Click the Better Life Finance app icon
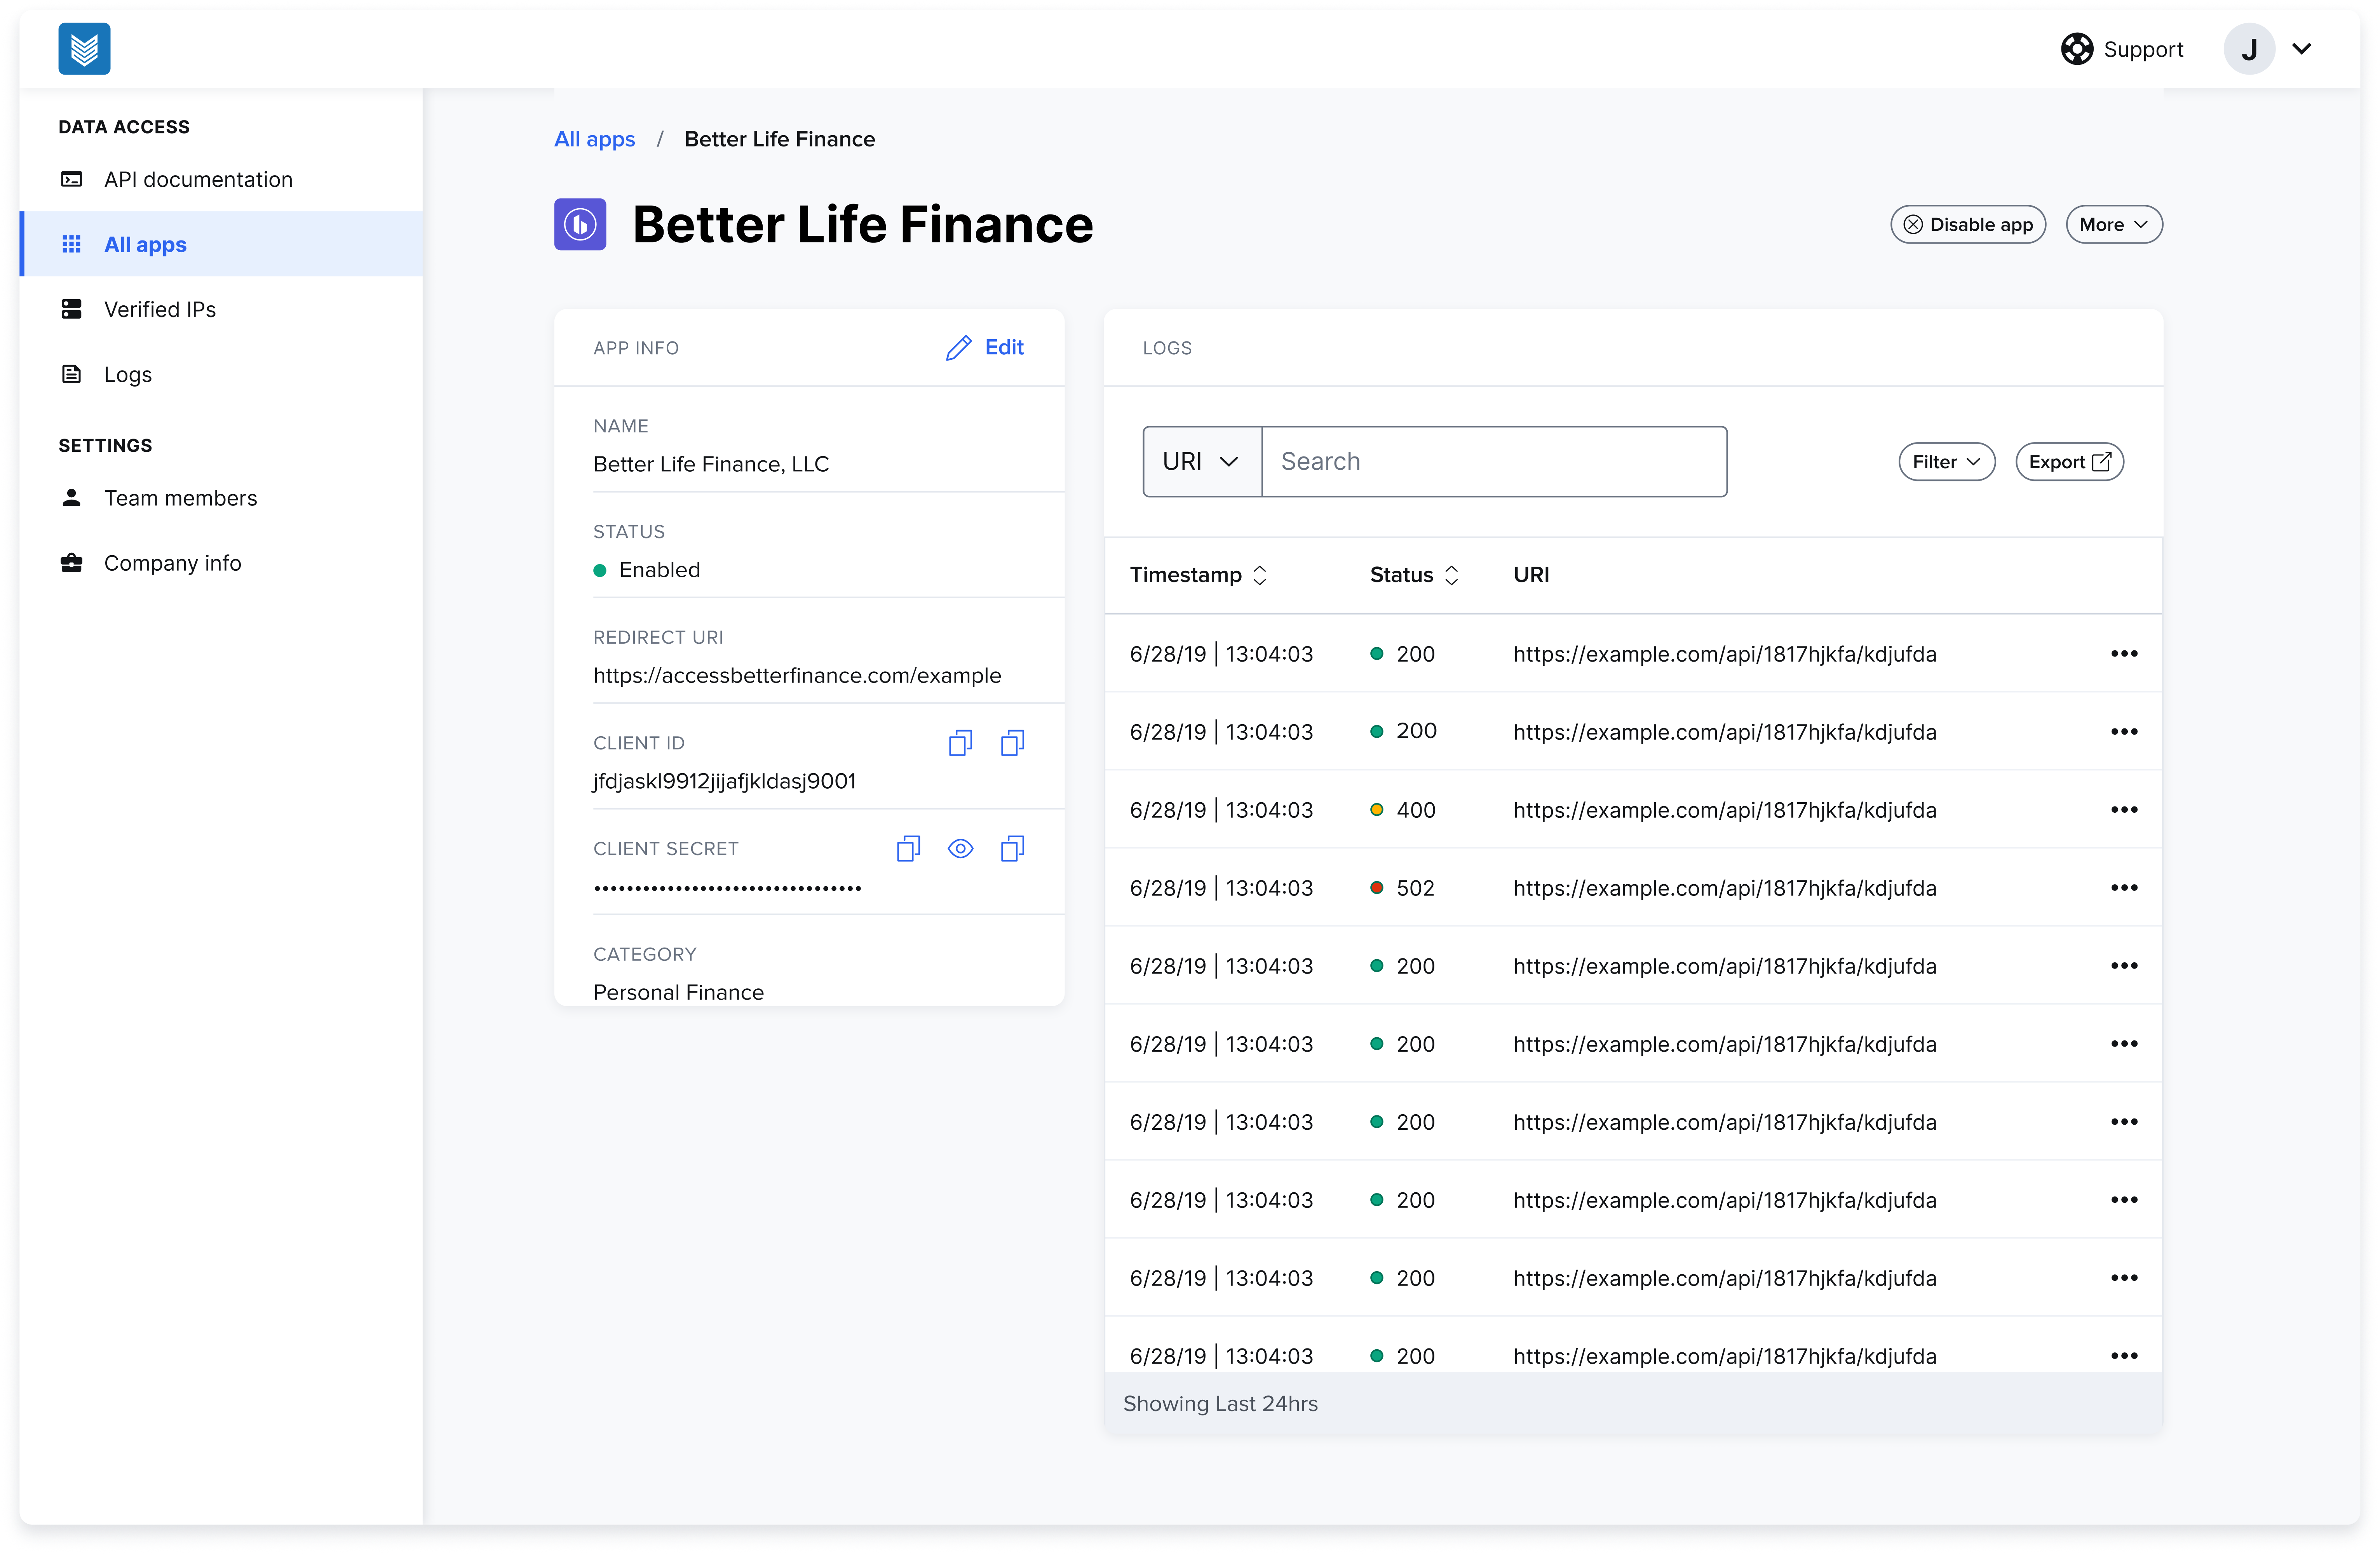The height and width of the screenshot is (1554, 2380). (x=580, y=224)
